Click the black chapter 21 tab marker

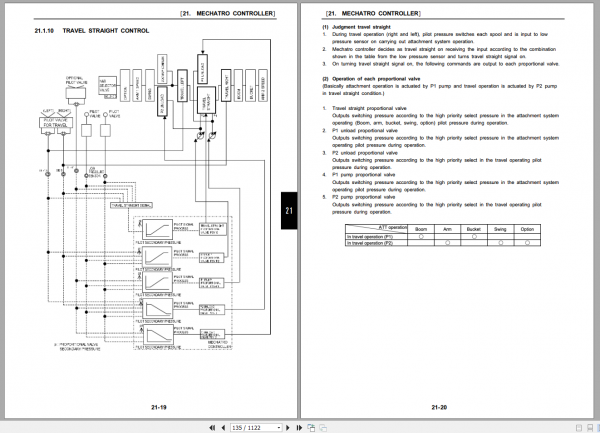tap(289, 210)
